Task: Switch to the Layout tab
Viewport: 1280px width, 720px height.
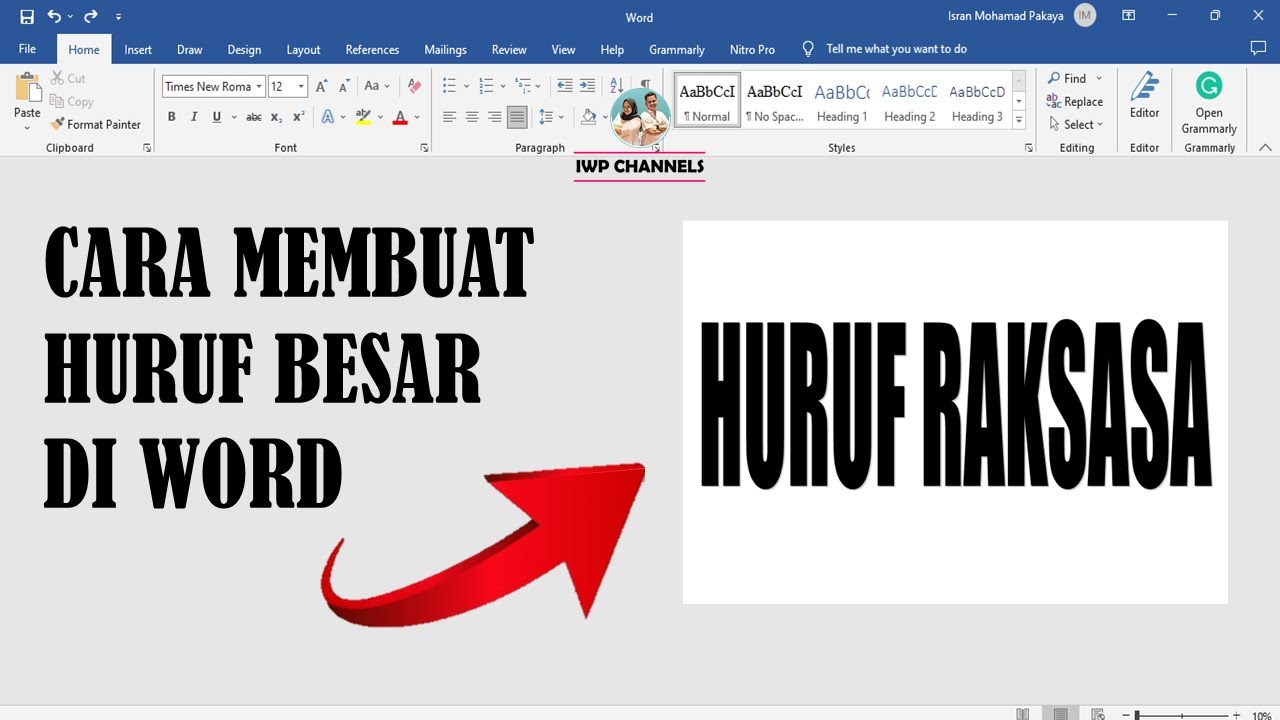Action: tap(303, 49)
